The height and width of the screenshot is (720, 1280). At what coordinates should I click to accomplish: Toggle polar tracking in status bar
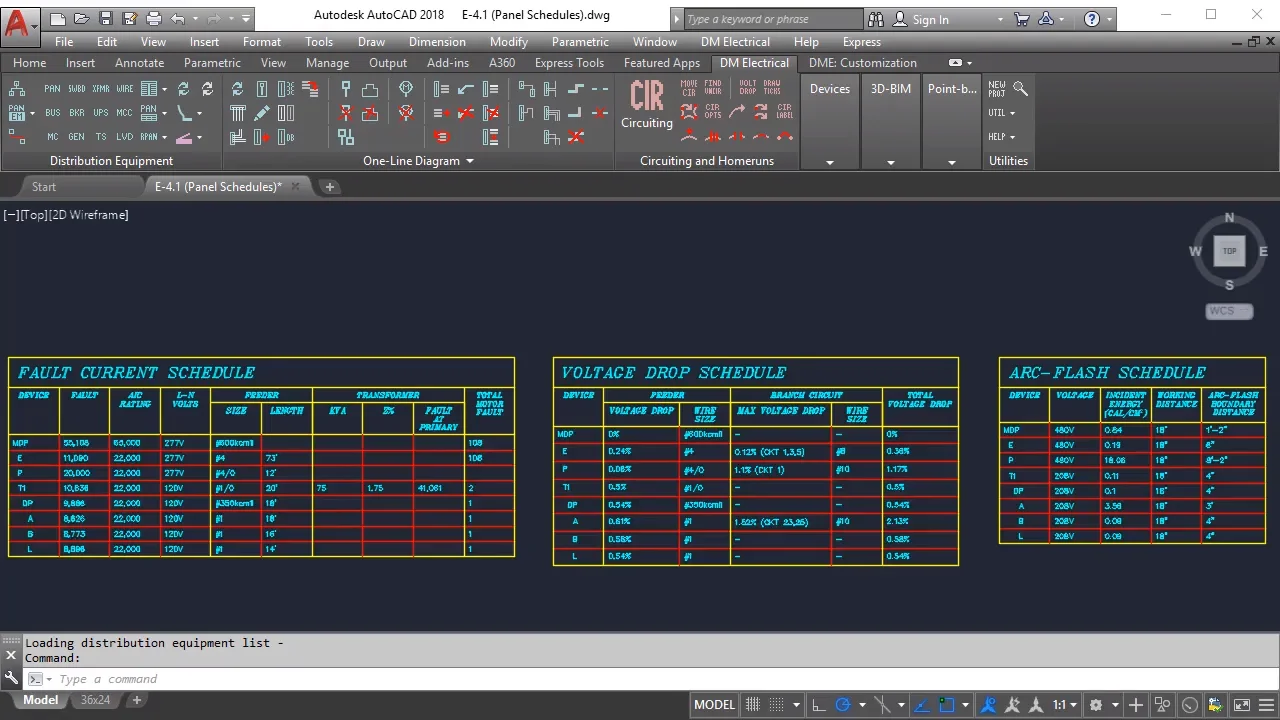(842, 705)
